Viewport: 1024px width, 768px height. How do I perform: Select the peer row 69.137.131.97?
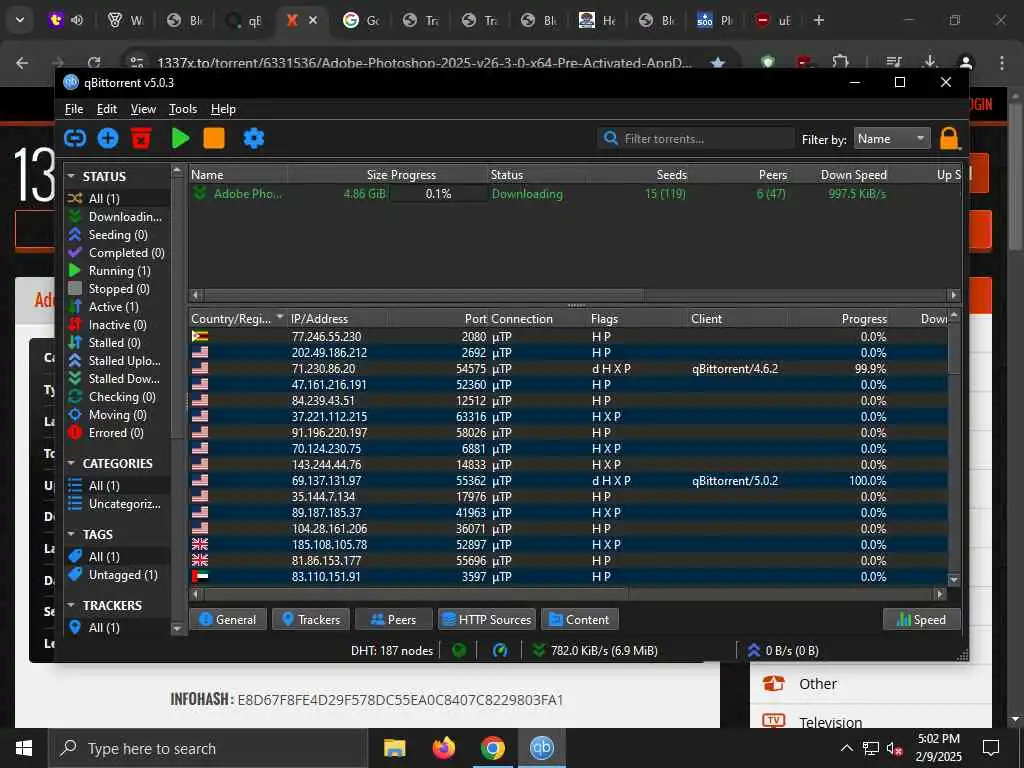[568, 481]
